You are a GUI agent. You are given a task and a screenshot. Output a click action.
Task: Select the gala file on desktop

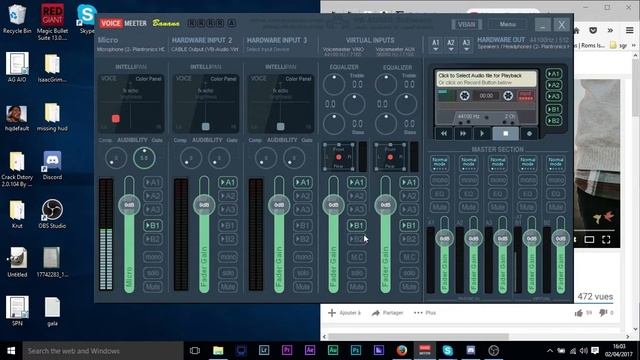point(52,312)
